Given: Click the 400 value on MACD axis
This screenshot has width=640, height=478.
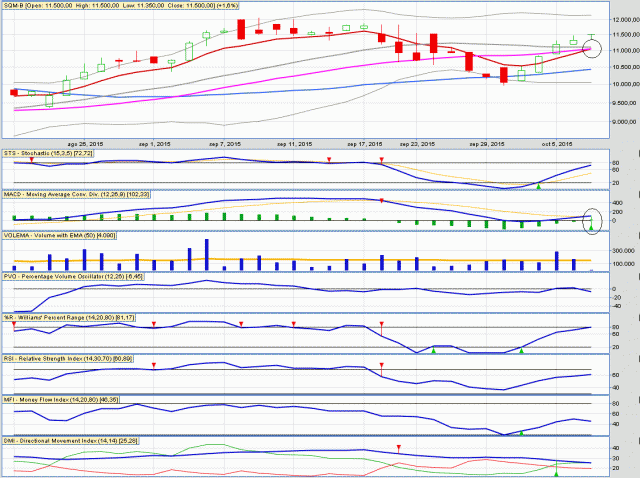Looking at the screenshot, I should click(617, 203).
